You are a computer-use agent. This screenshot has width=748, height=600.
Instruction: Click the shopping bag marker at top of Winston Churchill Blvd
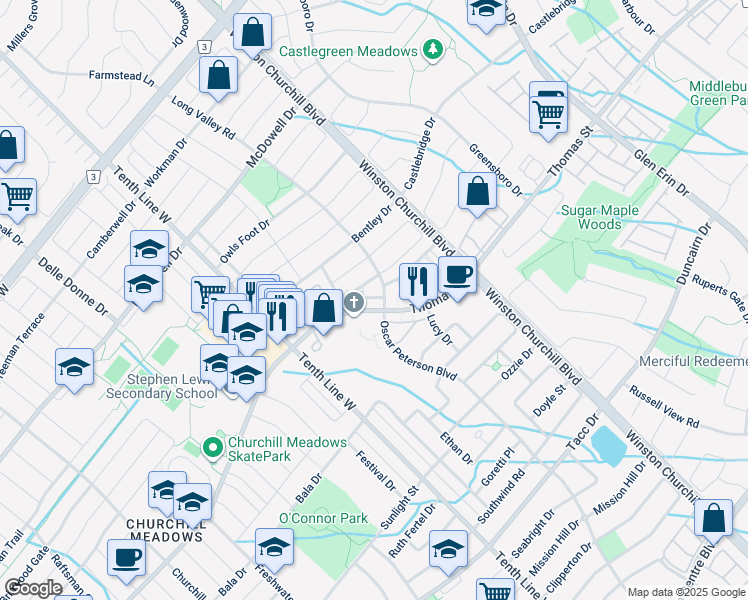click(x=252, y=33)
